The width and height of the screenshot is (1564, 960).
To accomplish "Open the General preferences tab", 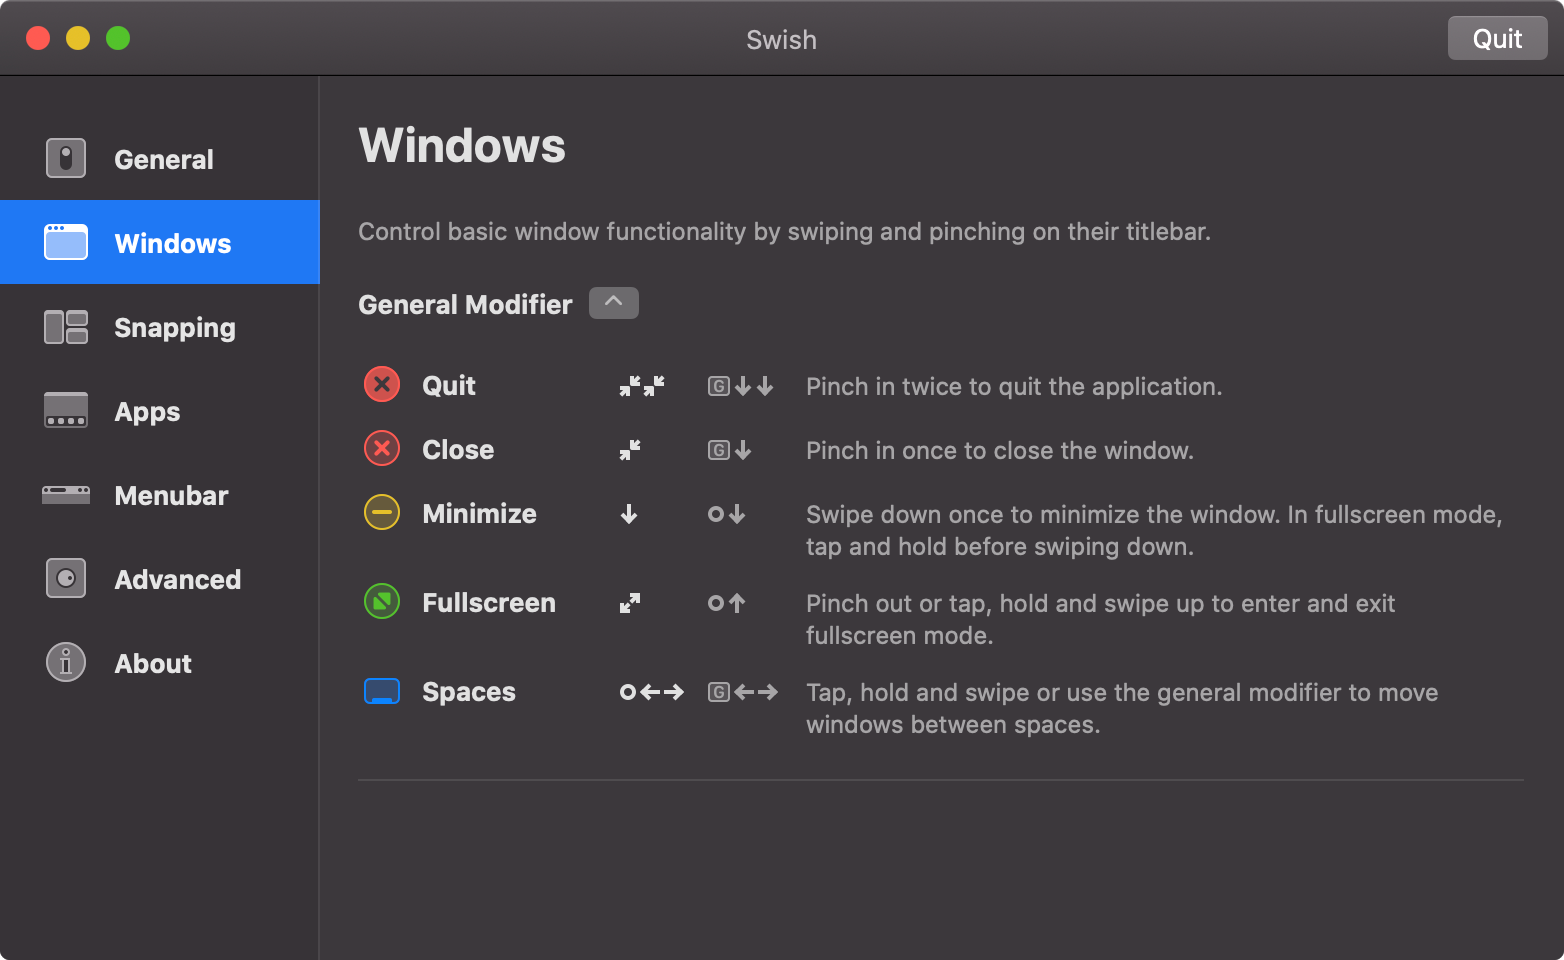I will [x=160, y=158].
